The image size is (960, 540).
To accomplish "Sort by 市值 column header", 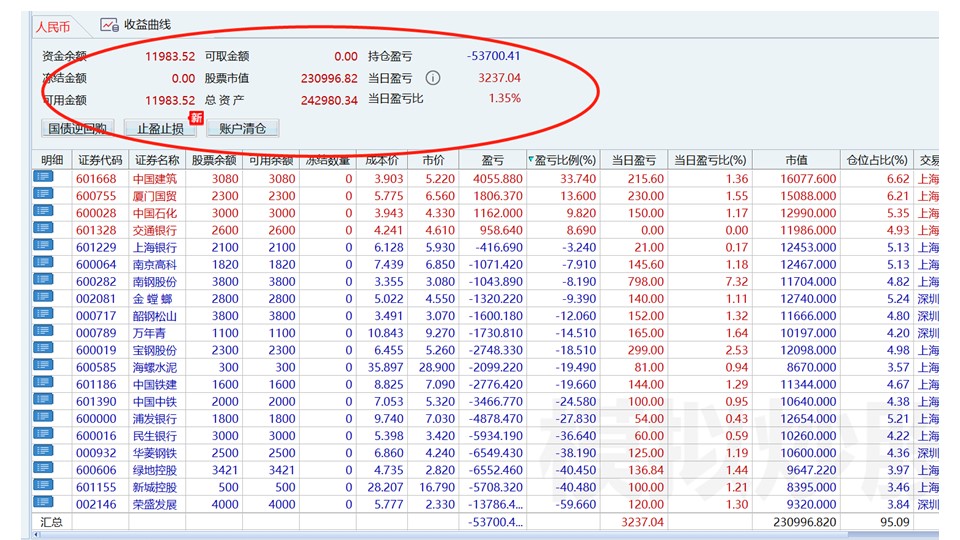I will coord(797,160).
